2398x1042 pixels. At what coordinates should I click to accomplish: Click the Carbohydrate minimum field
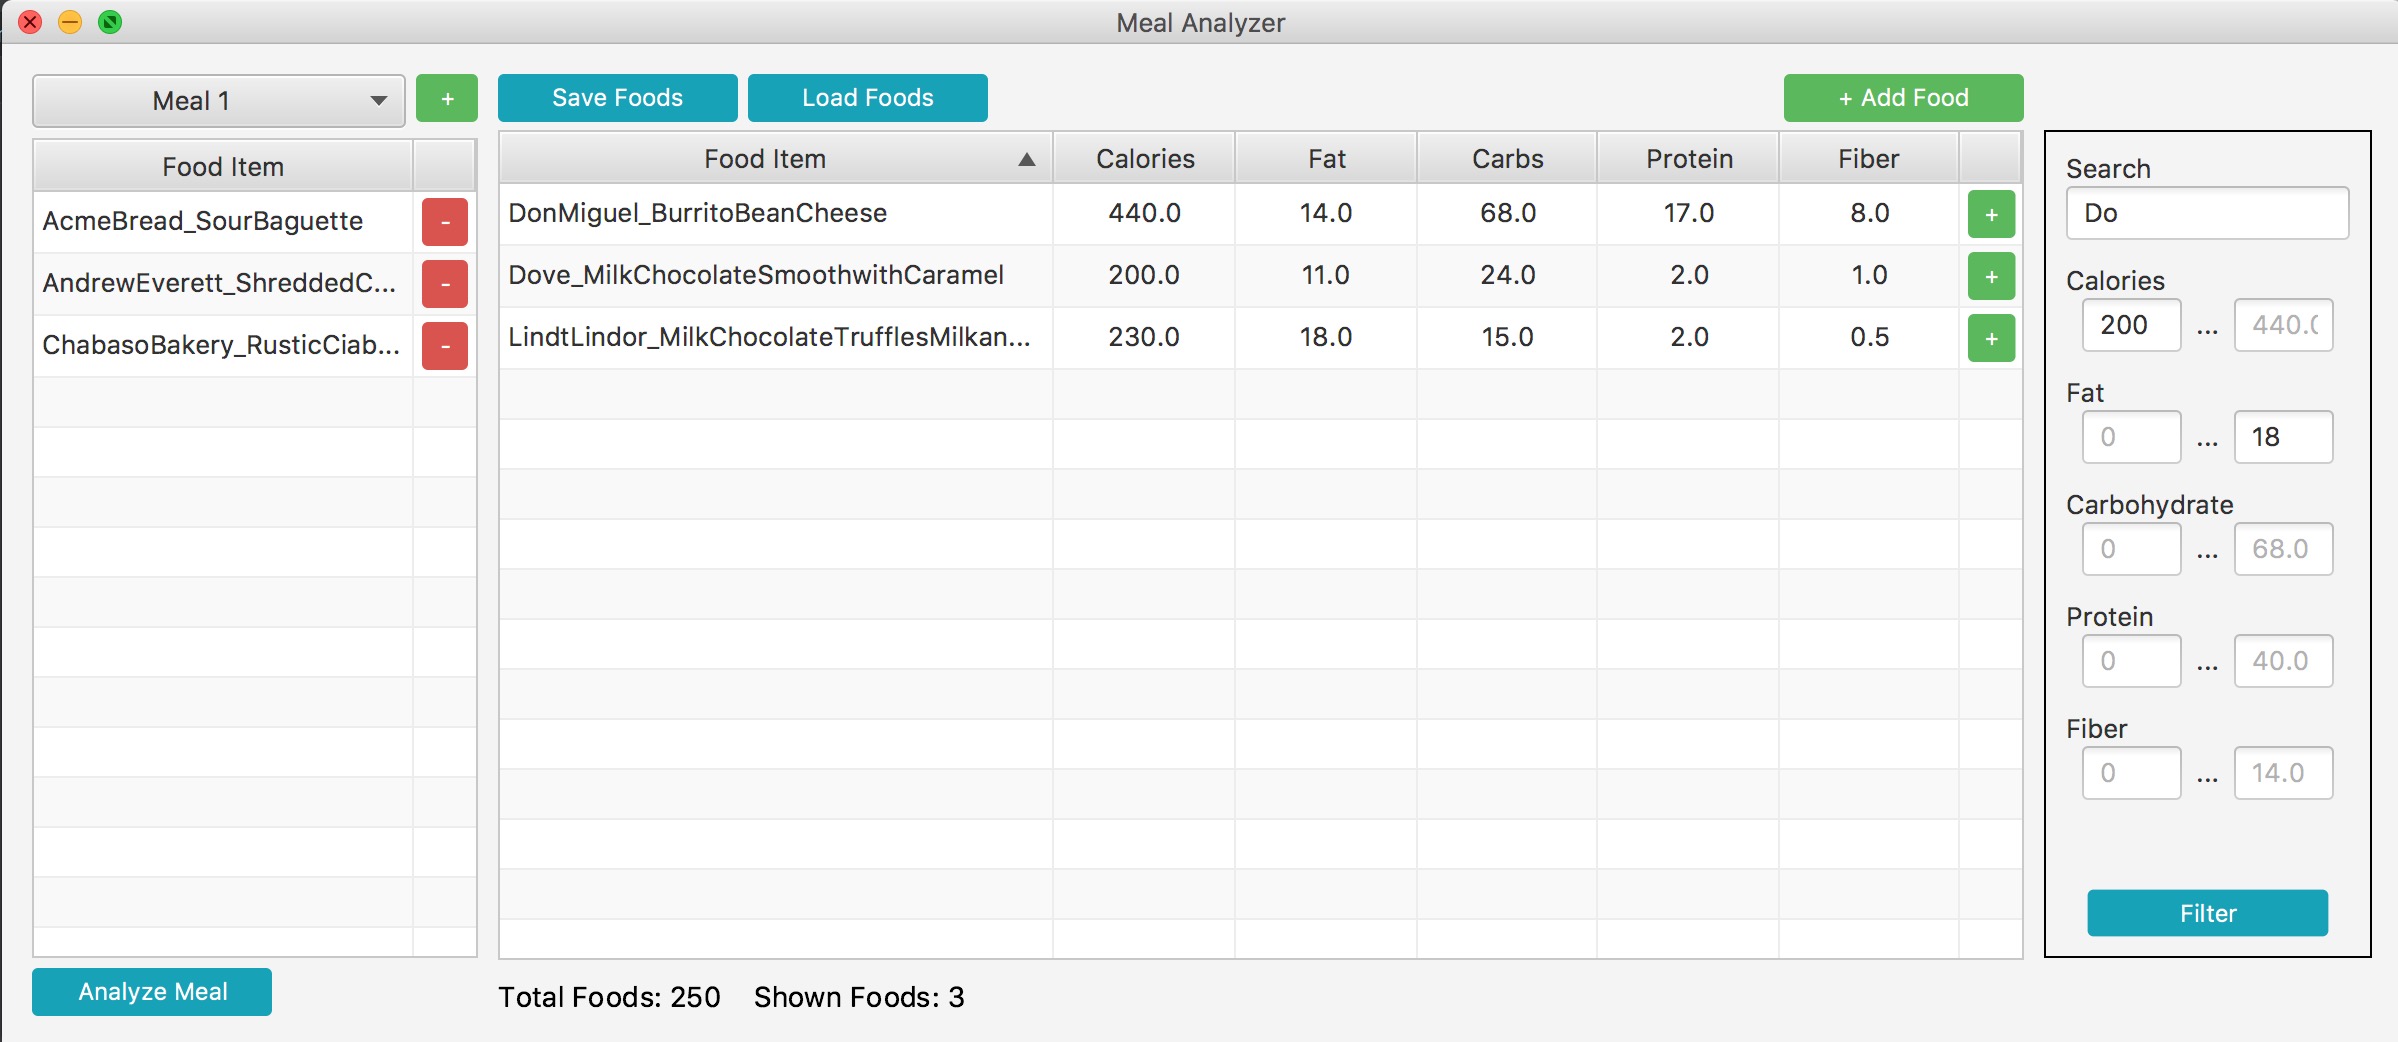(2131, 549)
